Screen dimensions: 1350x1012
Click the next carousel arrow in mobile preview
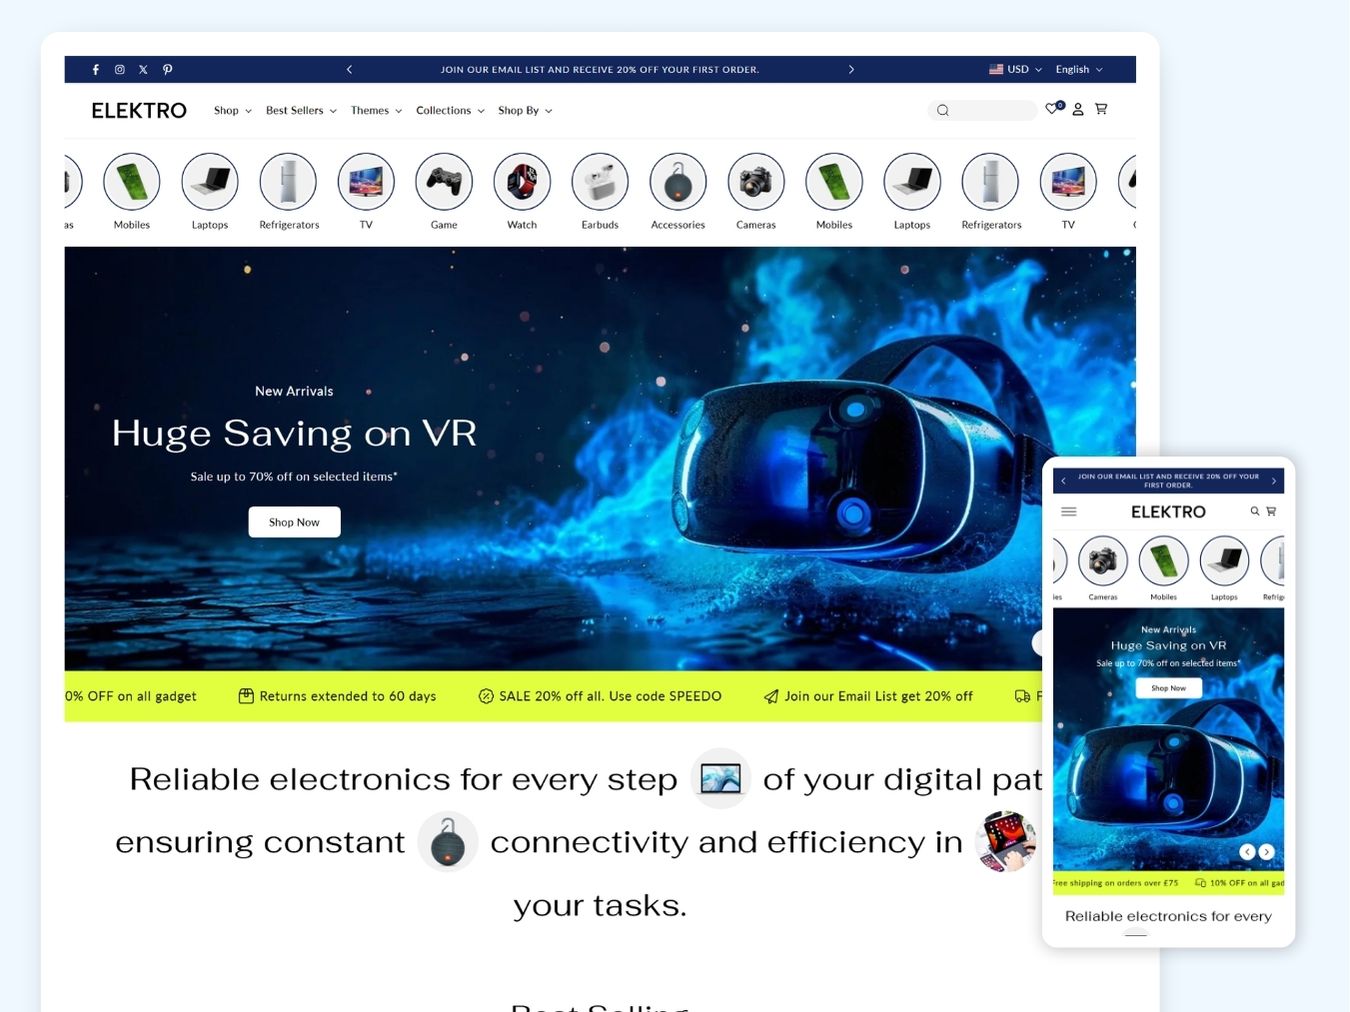point(1266,851)
